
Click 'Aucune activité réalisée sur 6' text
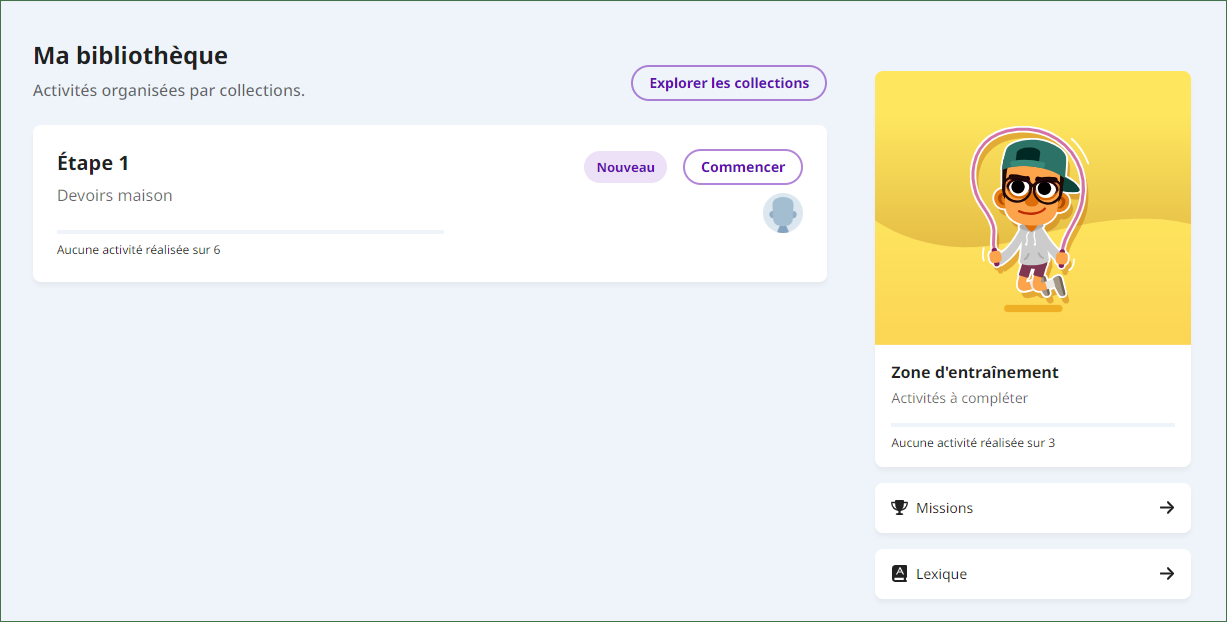coord(139,250)
